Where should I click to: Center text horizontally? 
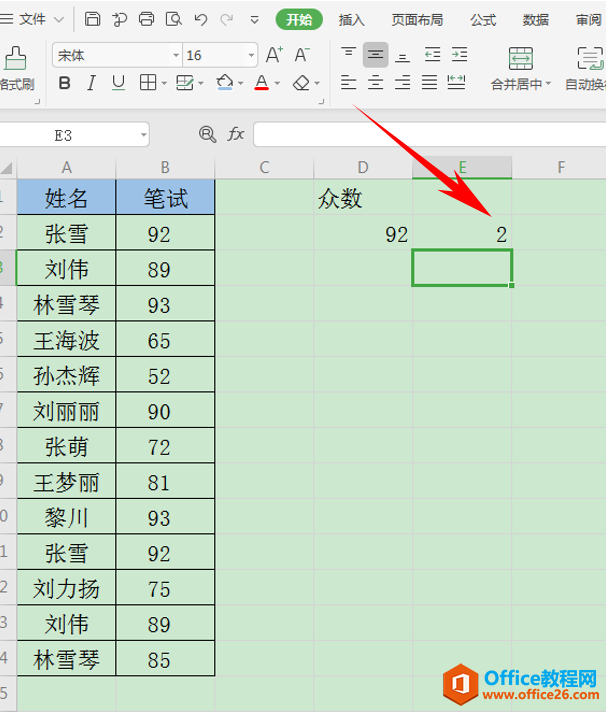point(375,82)
